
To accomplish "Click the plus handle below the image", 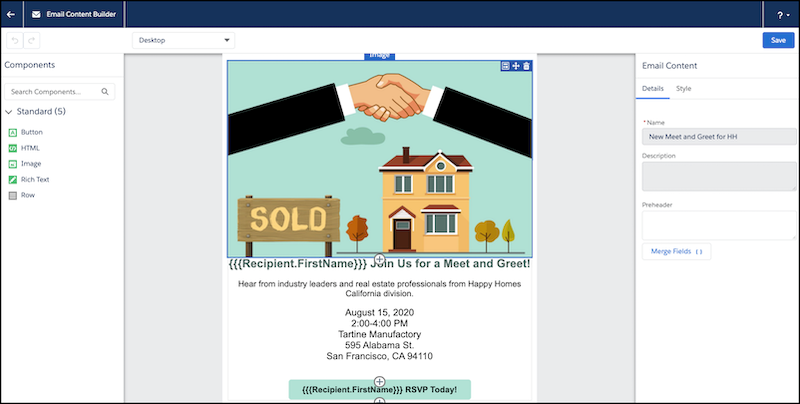I will [x=379, y=260].
